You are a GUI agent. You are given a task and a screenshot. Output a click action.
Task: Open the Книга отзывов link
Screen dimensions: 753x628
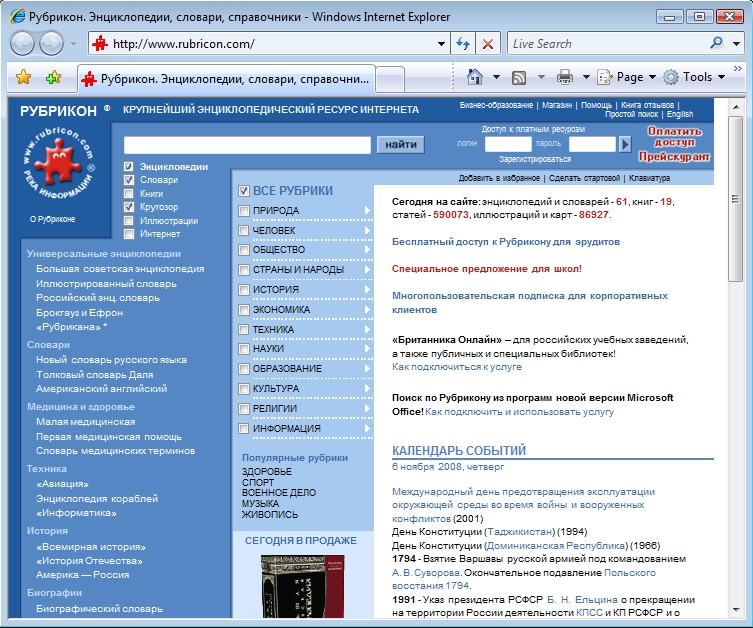pyautogui.click(x=647, y=105)
